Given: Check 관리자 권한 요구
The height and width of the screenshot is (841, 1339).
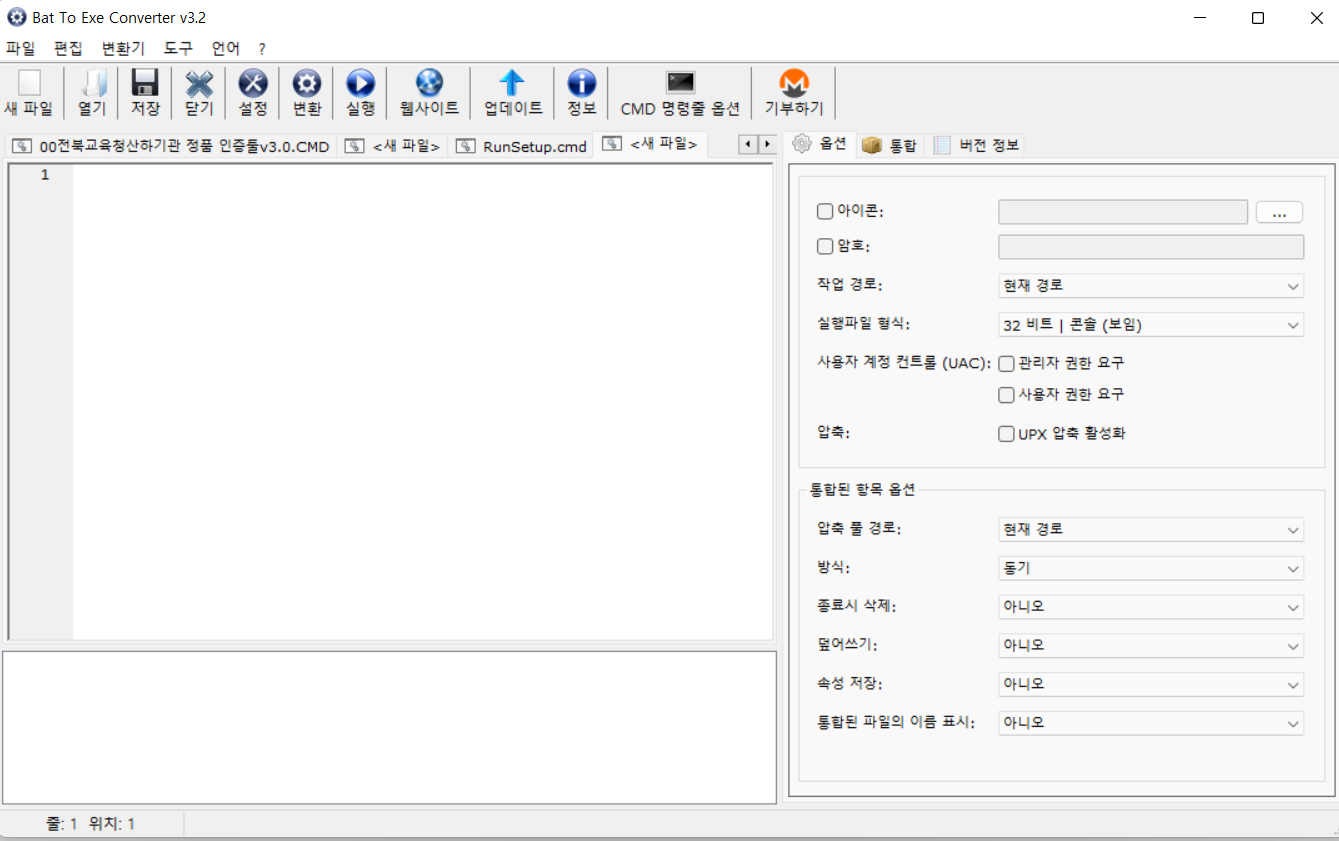Looking at the screenshot, I should pos(1006,363).
